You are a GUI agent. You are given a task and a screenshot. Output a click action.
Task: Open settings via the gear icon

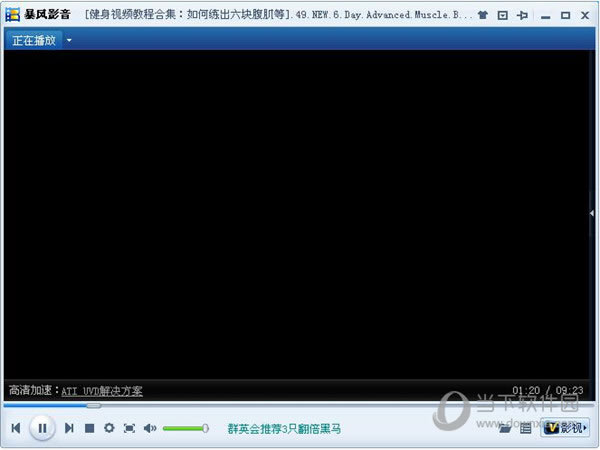[109, 428]
